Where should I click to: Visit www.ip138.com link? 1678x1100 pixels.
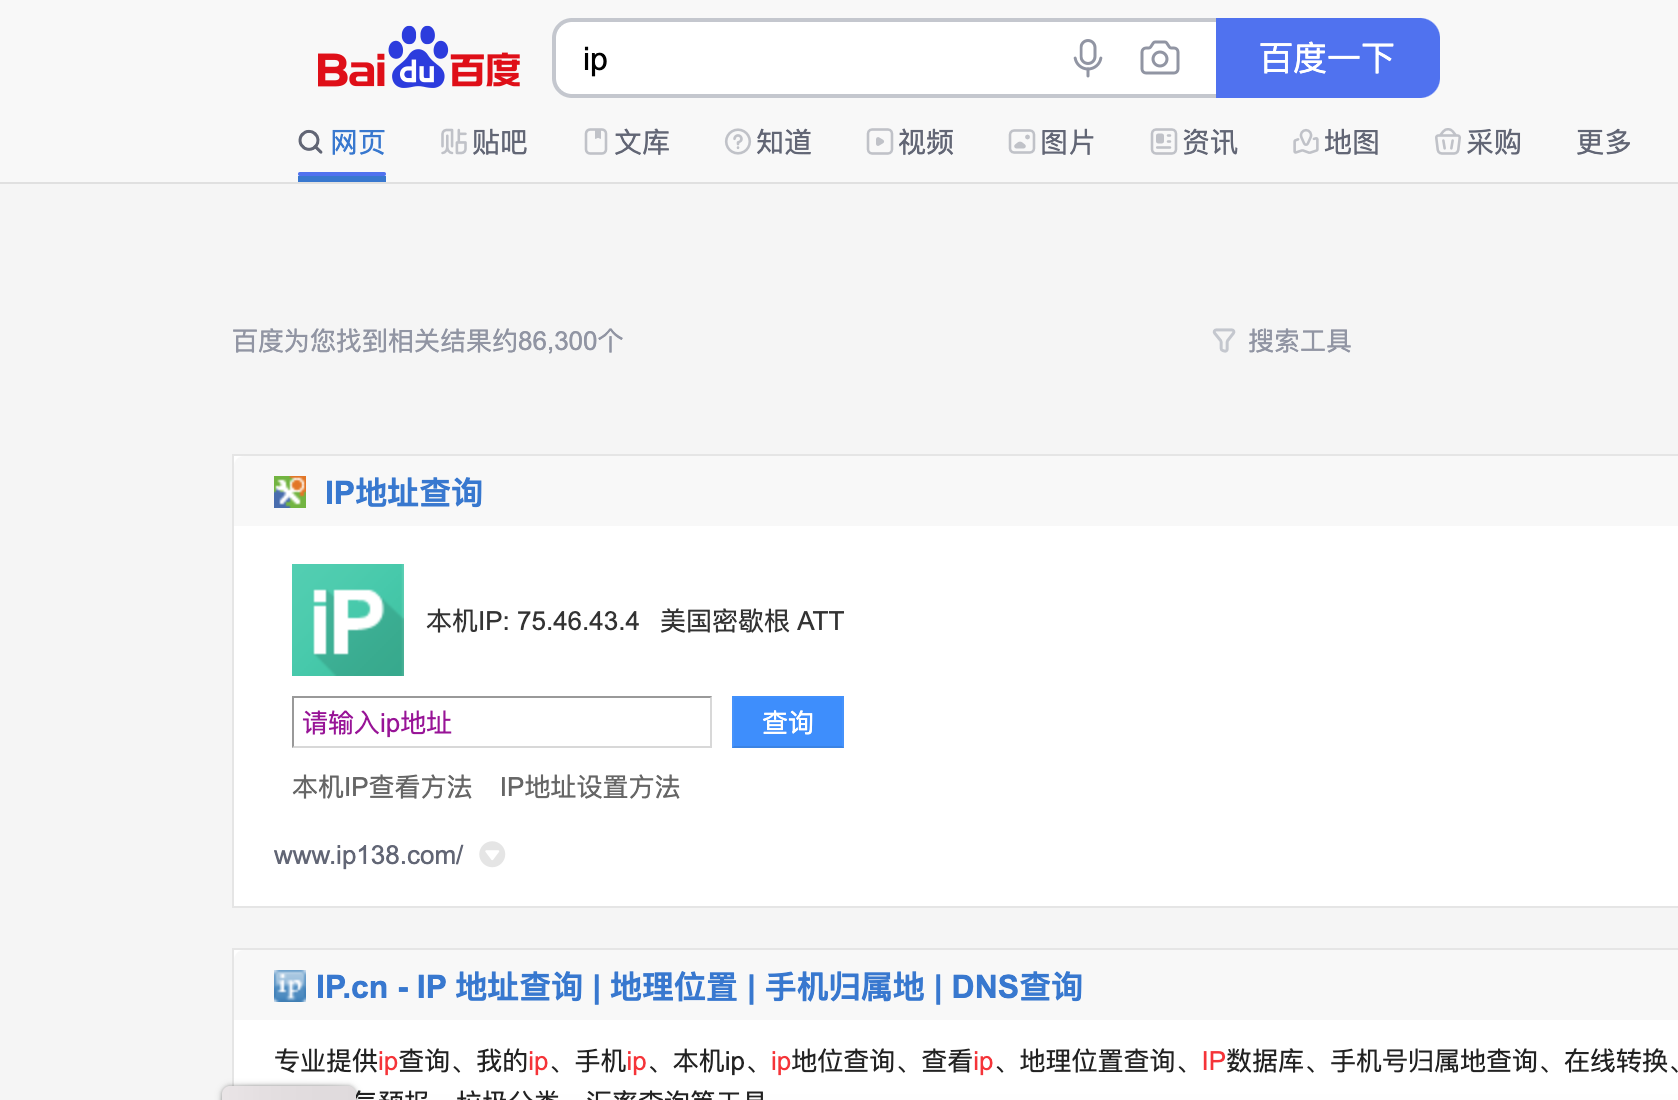369,855
